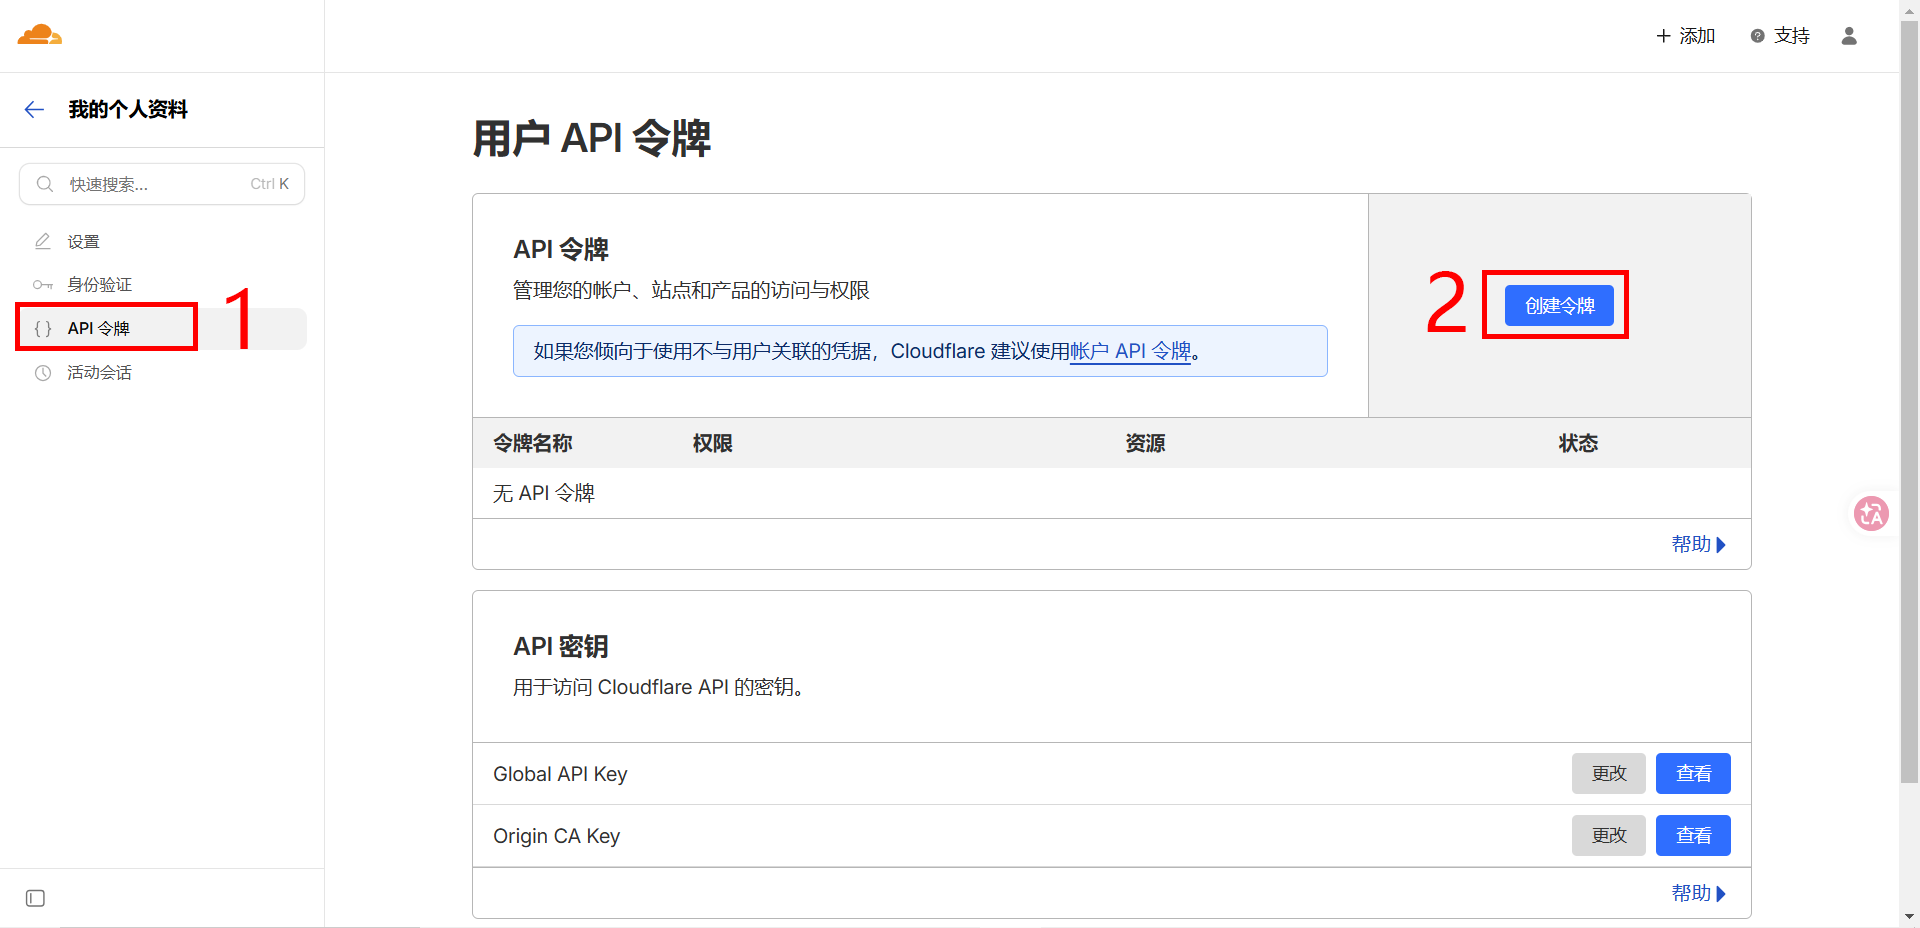This screenshot has width=1920, height=928.
Task: Click 更改 for Global API Key
Action: click(1609, 774)
